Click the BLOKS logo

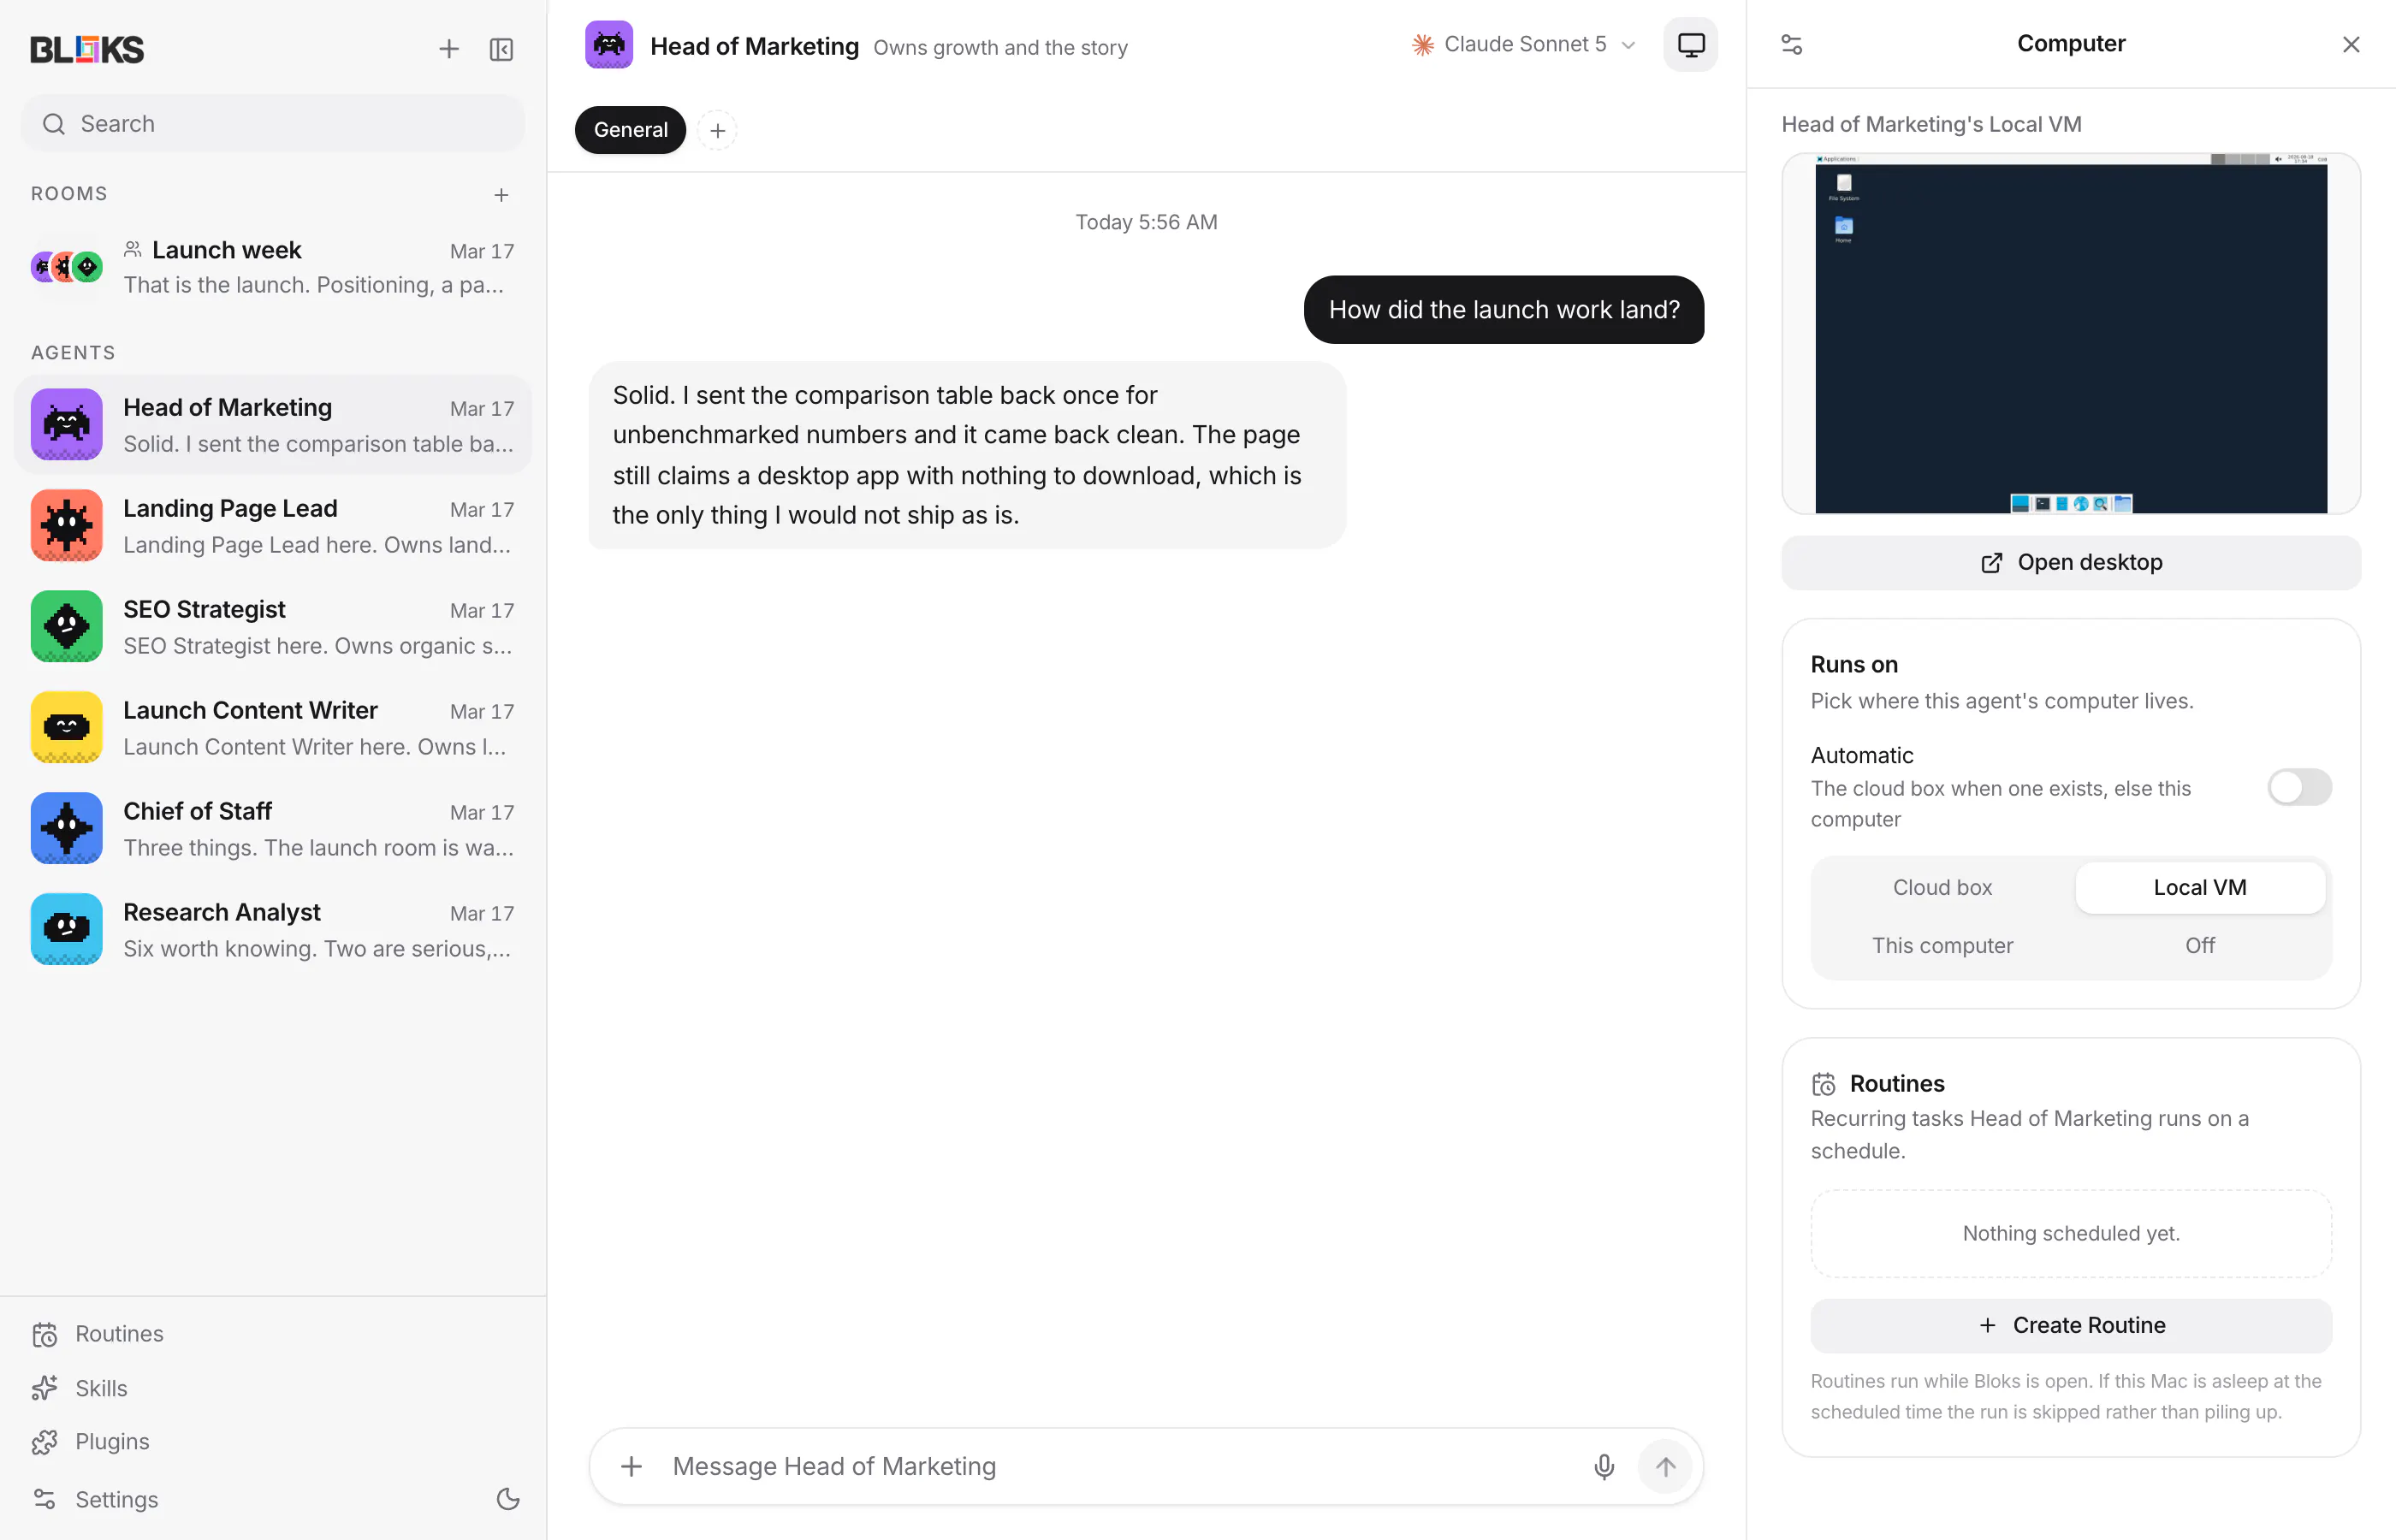click(87, 49)
